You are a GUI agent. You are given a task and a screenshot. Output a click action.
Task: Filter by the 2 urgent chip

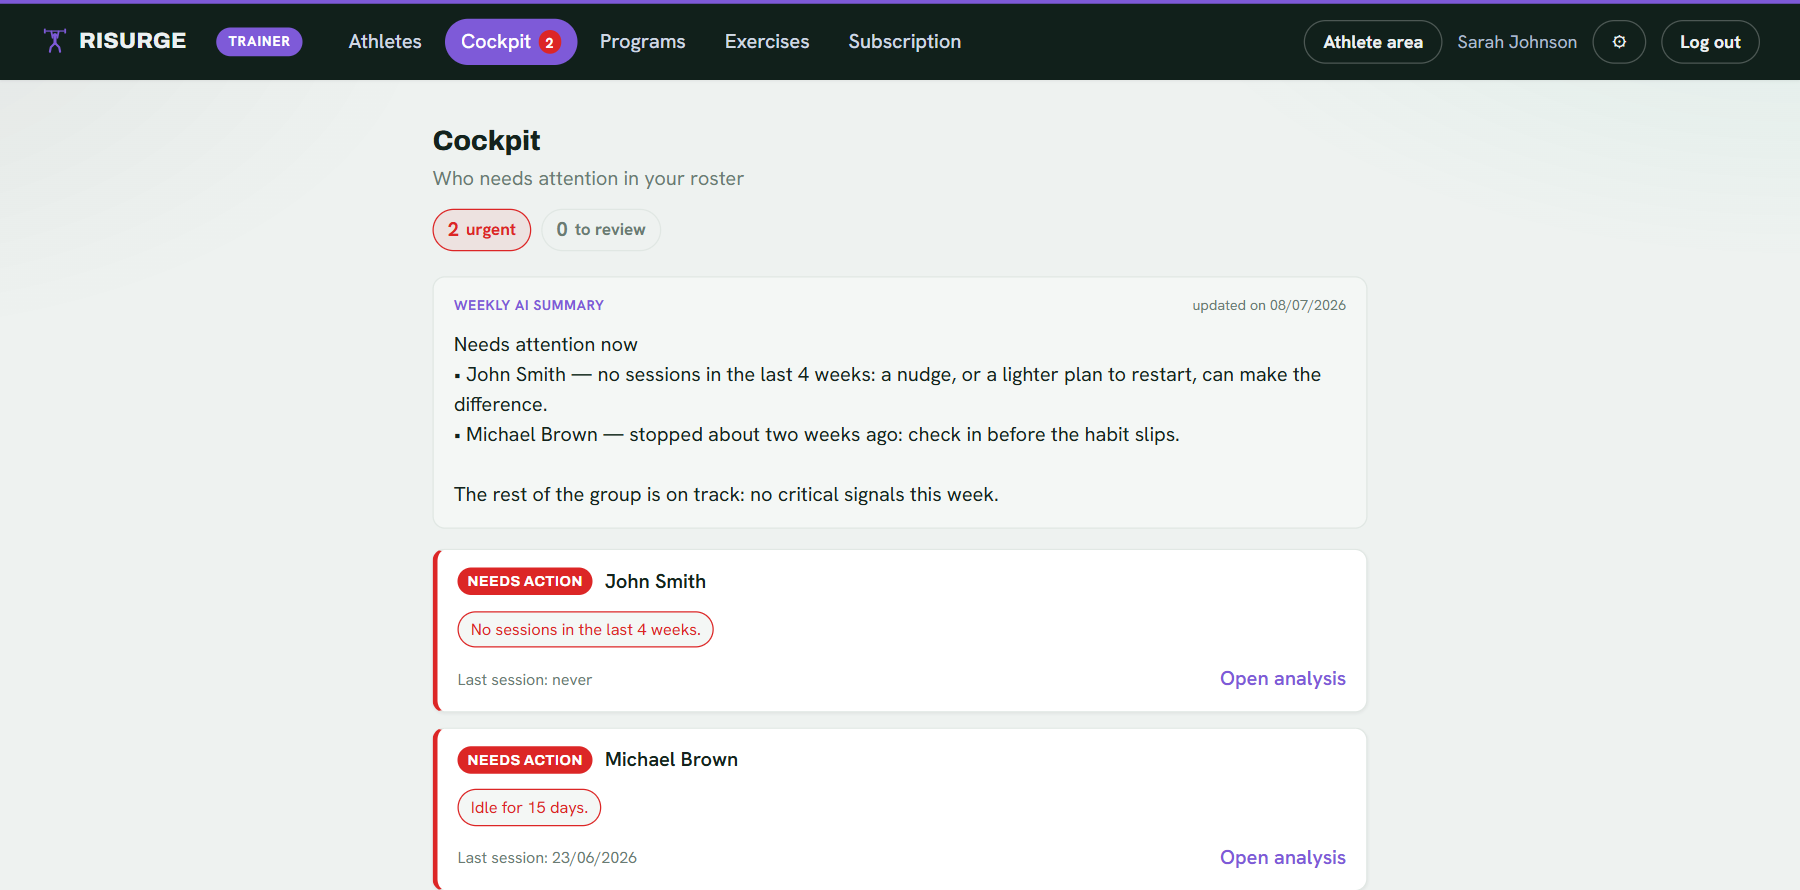point(482,230)
